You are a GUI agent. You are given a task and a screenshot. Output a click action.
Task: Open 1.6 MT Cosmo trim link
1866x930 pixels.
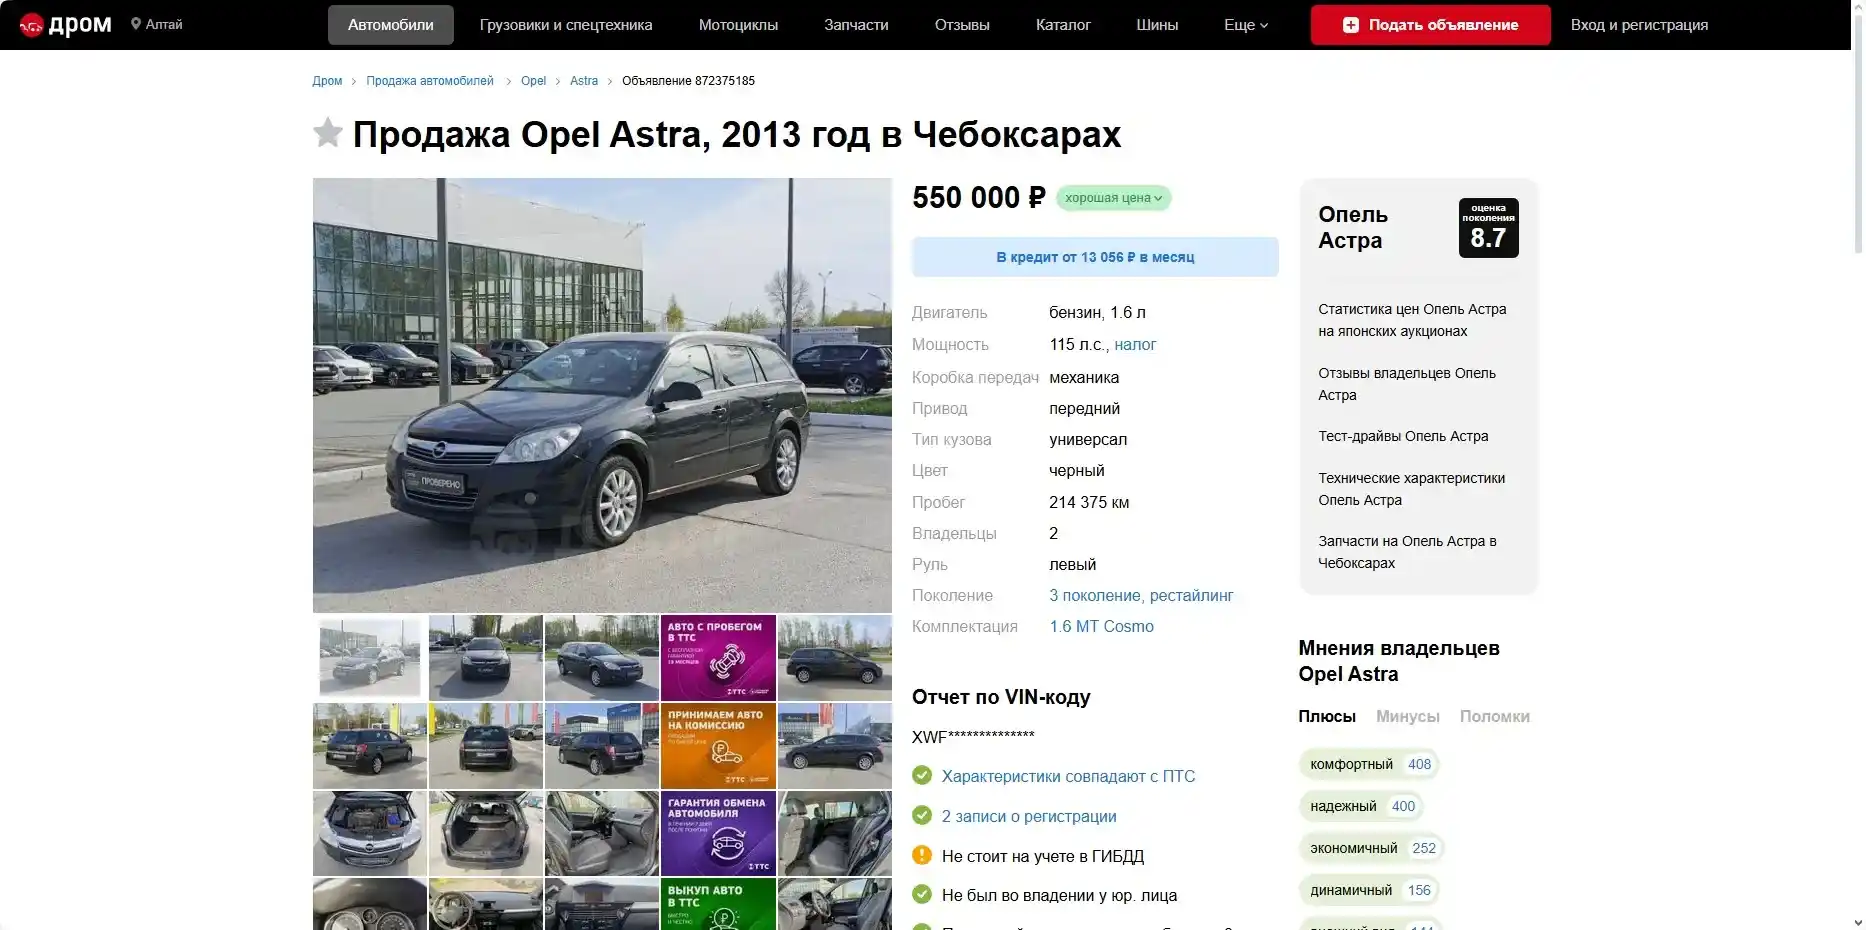[x=1101, y=626]
